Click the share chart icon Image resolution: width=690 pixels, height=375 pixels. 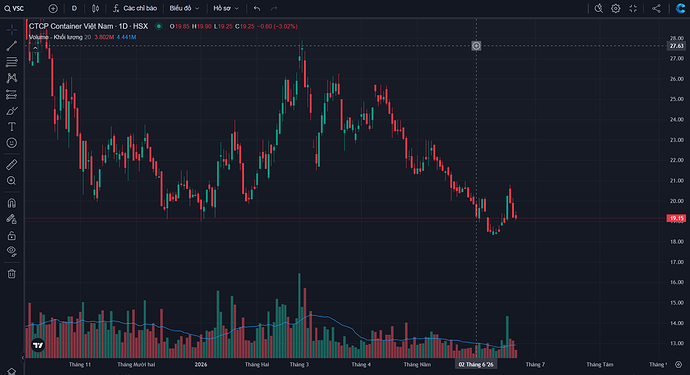[656, 8]
